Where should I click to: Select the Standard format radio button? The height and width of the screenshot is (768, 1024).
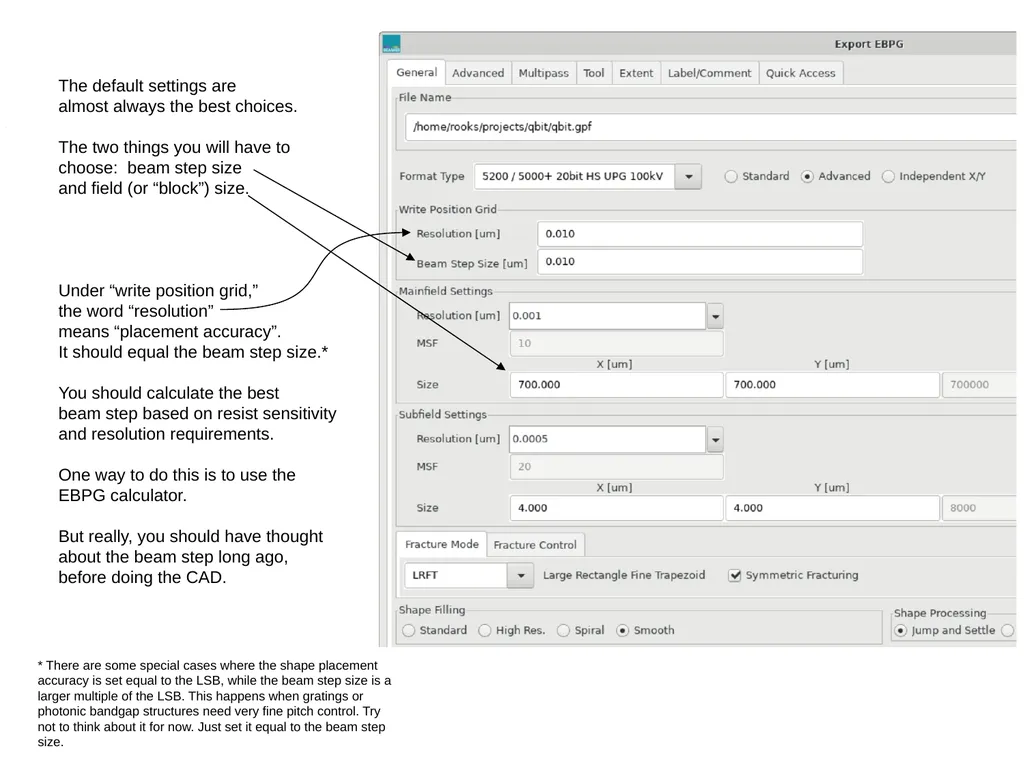point(731,176)
